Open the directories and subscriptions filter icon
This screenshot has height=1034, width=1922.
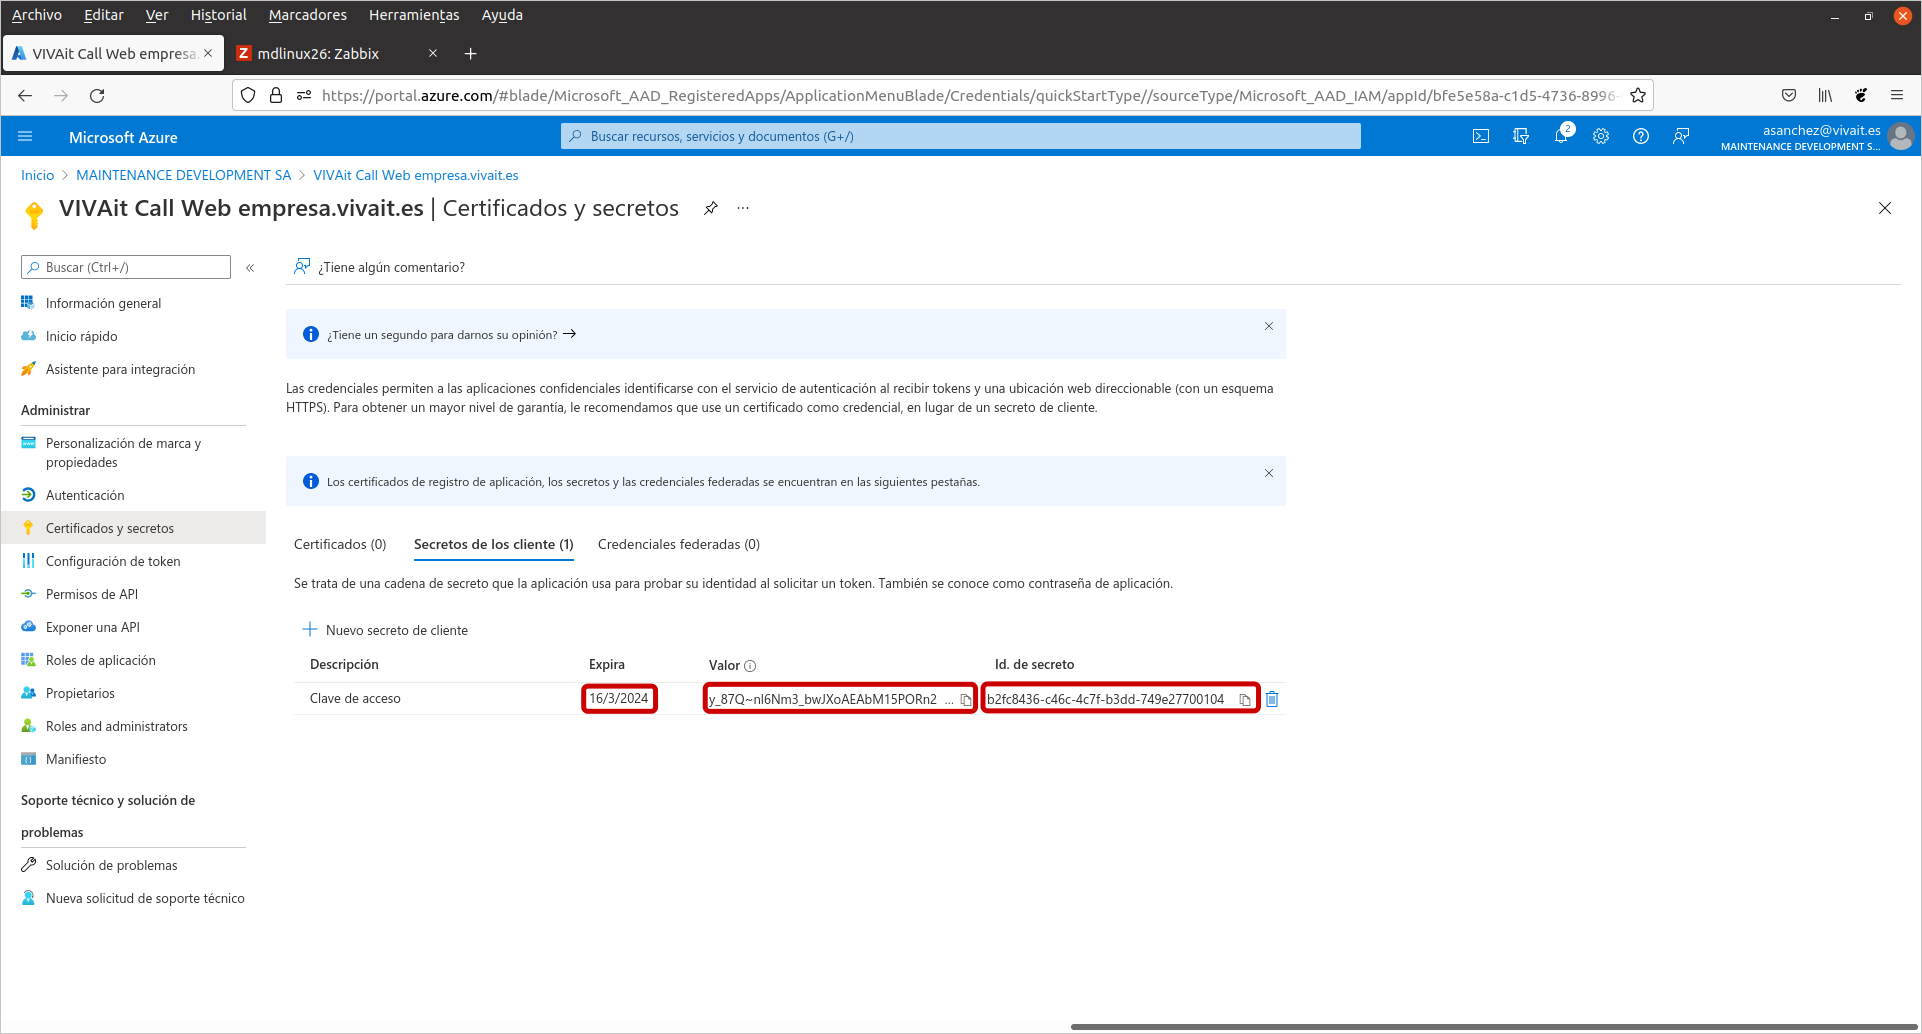click(1521, 137)
